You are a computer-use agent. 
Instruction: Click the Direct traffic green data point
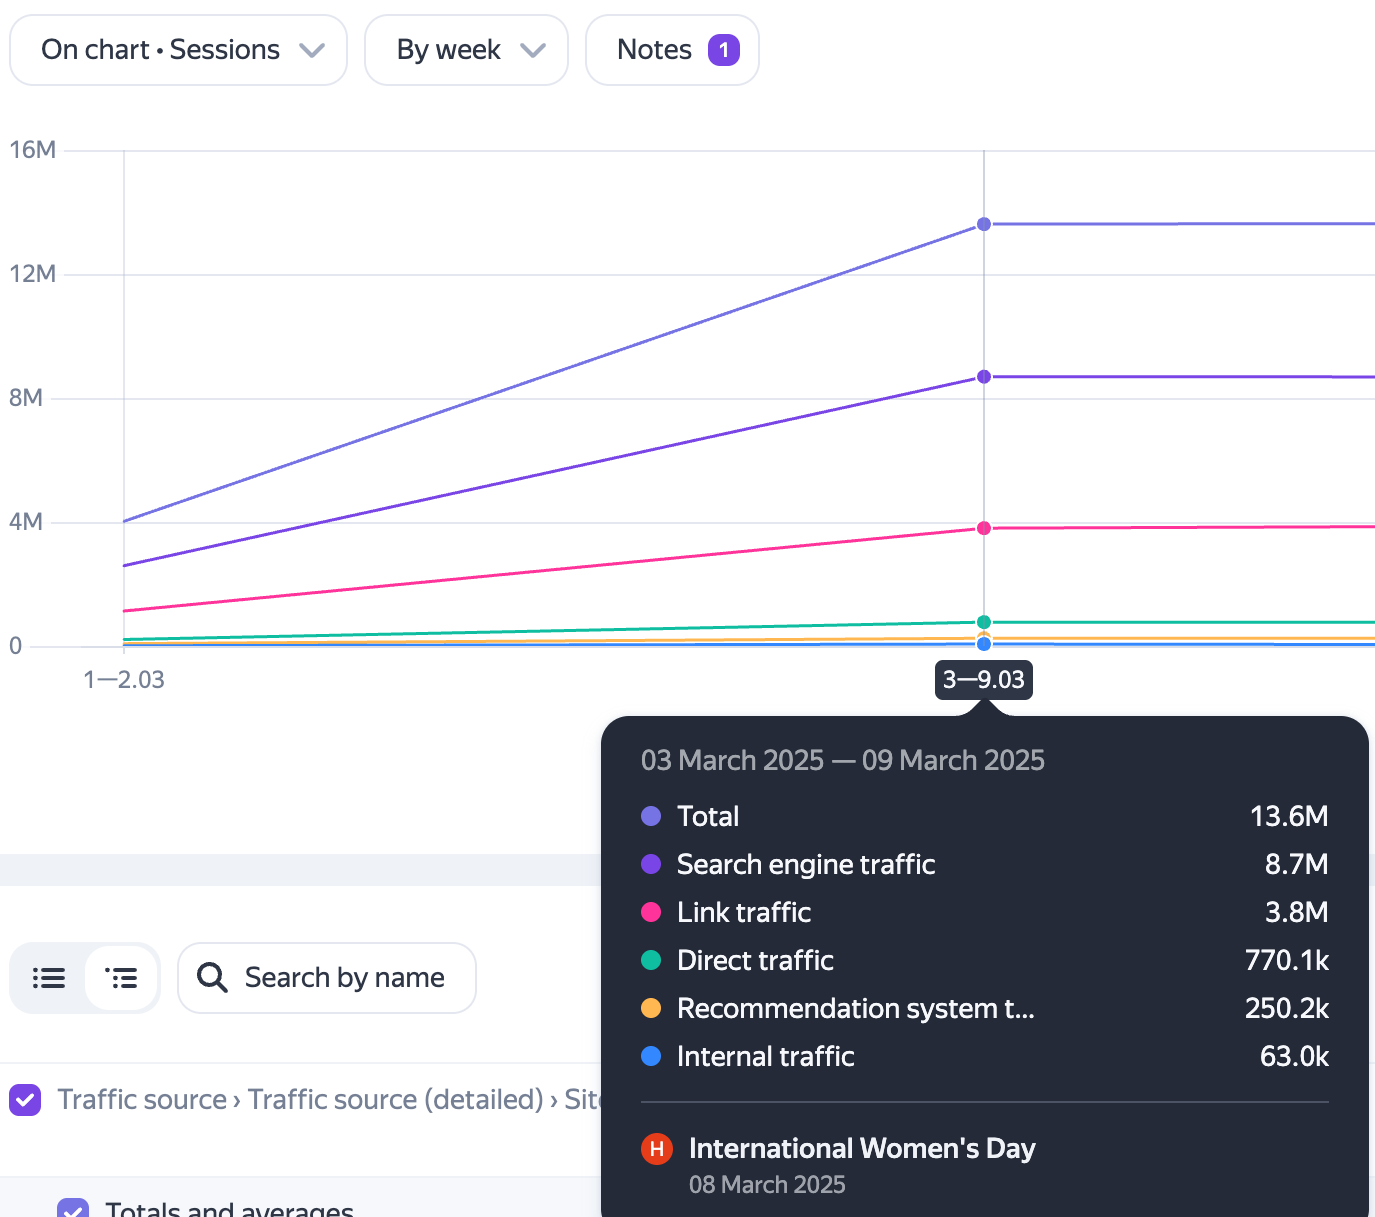tap(984, 622)
